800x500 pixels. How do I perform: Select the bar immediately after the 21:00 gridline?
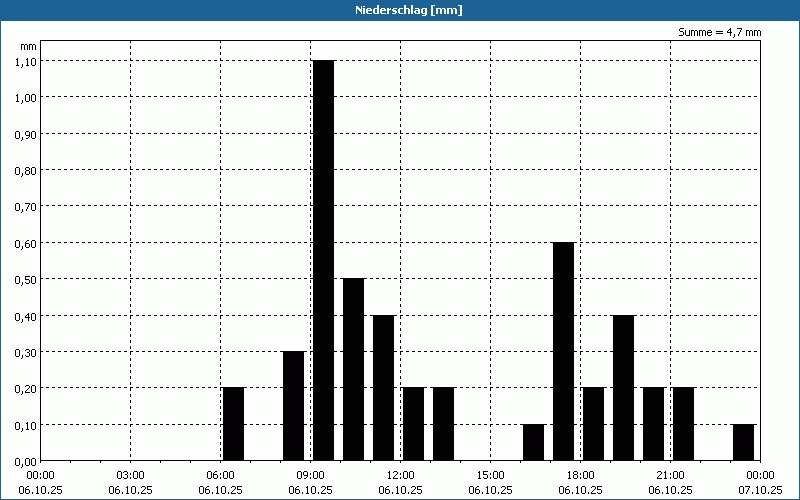[x=683, y=424]
